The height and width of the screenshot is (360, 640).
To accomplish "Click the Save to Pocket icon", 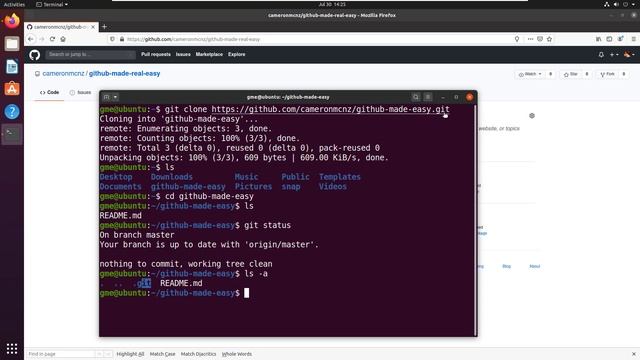I will pos(540,39).
